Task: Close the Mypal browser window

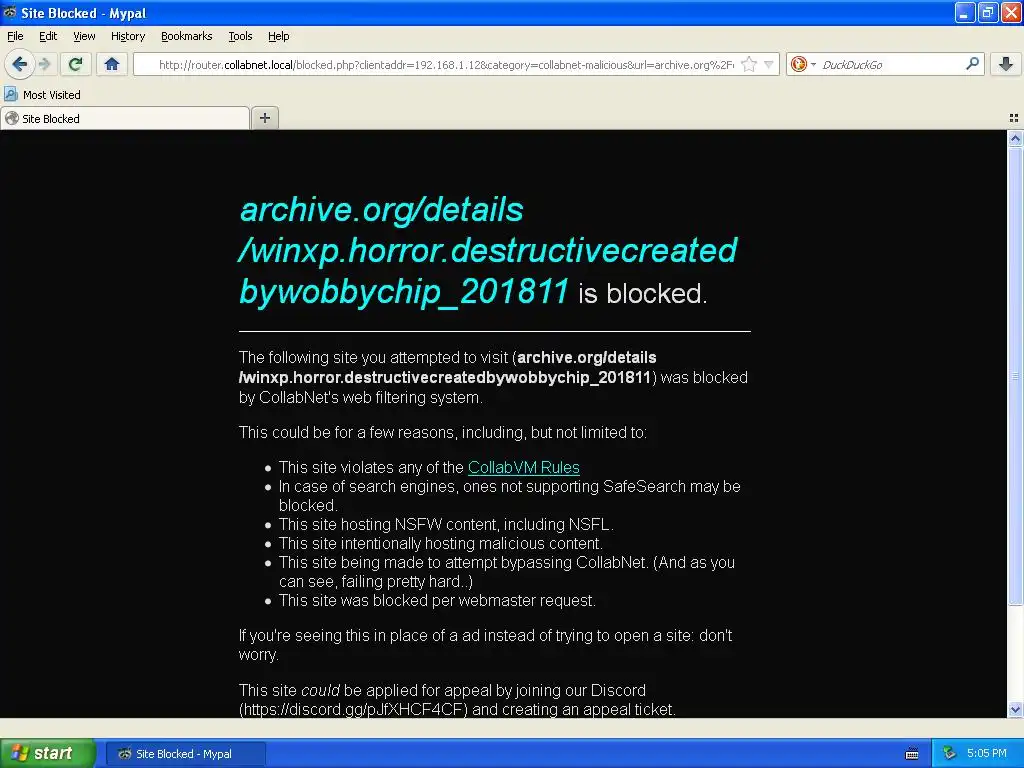Action: (1011, 12)
